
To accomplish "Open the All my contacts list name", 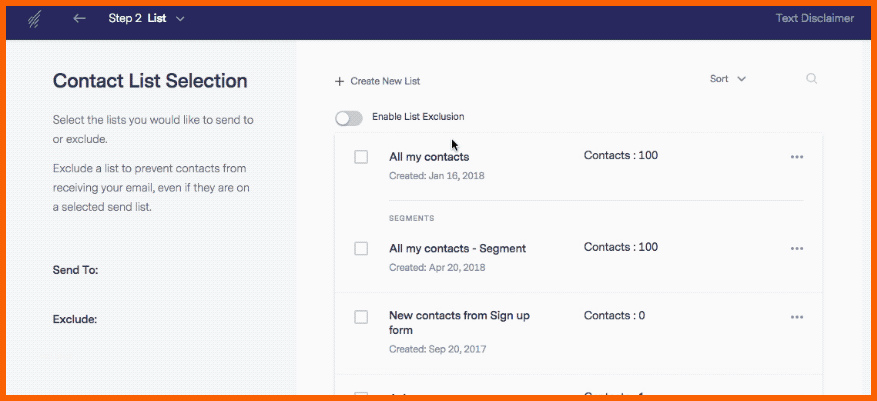I will 429,157.
